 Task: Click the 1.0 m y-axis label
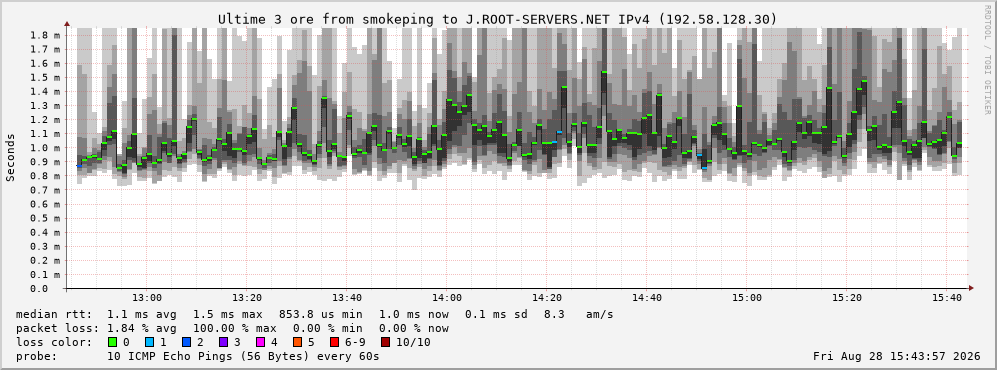[x=45, y=147]
